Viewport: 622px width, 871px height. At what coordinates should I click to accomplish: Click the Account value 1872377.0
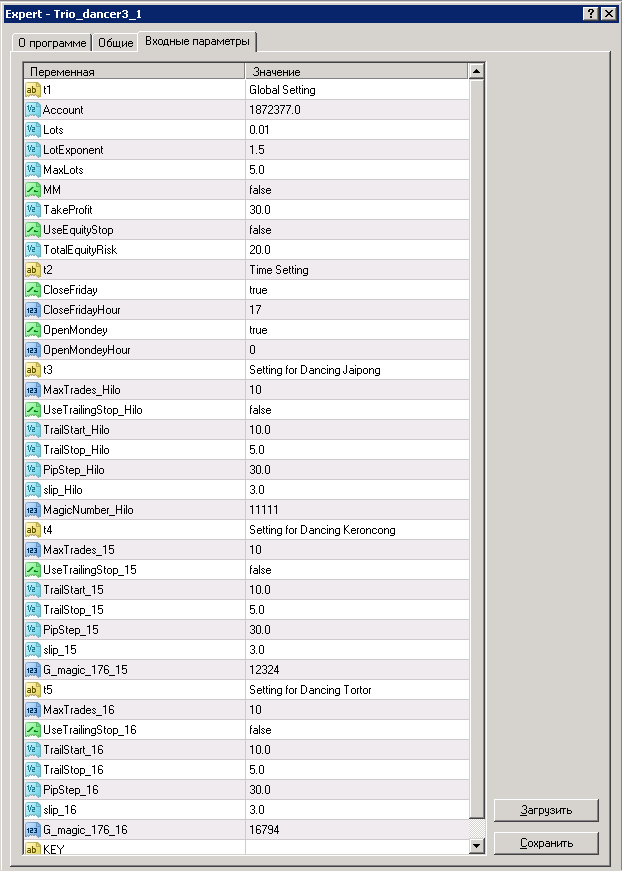point(275,110)
